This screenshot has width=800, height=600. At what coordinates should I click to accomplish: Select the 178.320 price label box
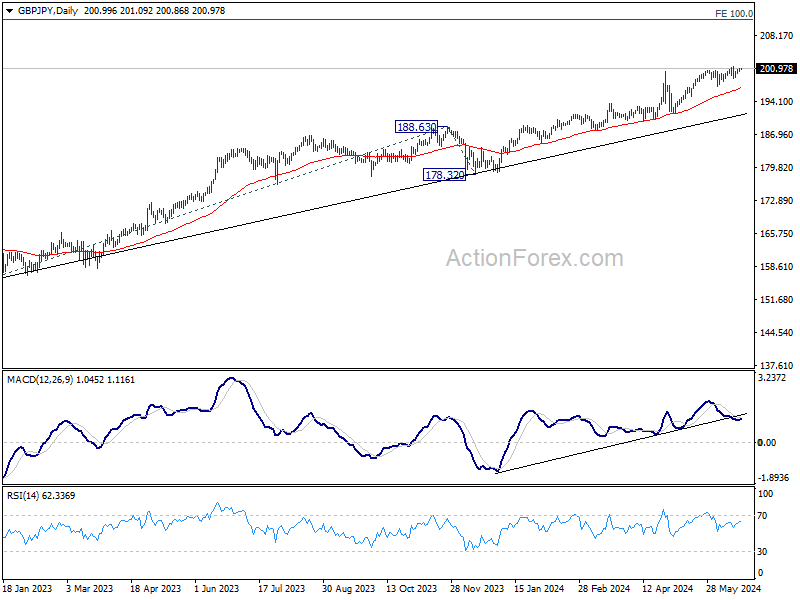445,175
